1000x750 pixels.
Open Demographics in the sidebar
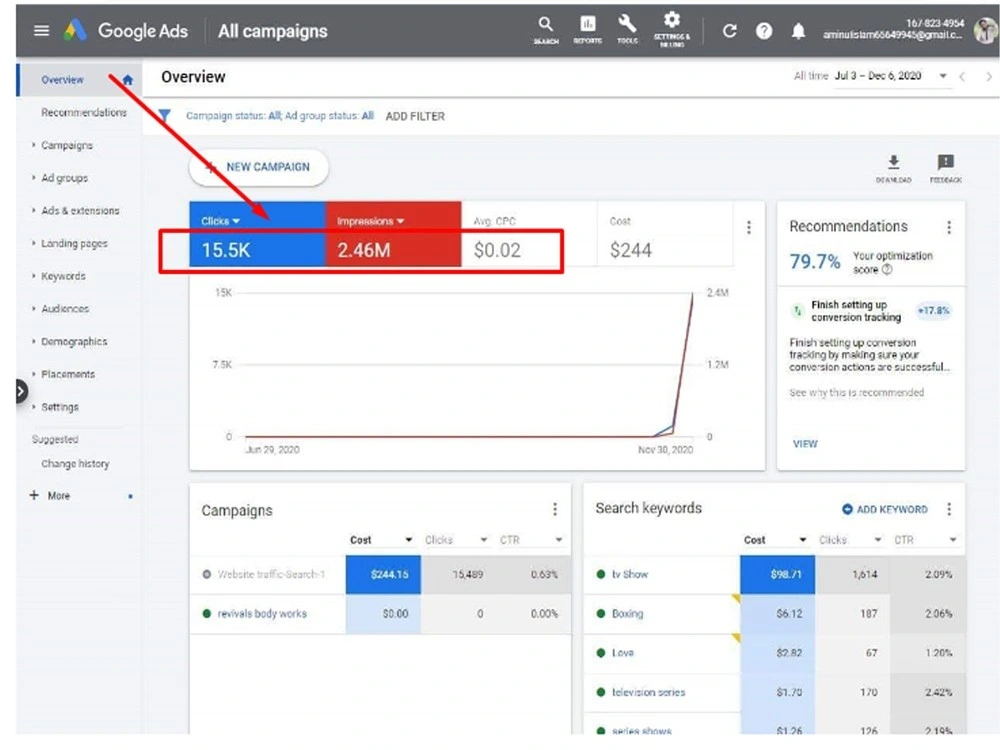(x=74, y=342)
